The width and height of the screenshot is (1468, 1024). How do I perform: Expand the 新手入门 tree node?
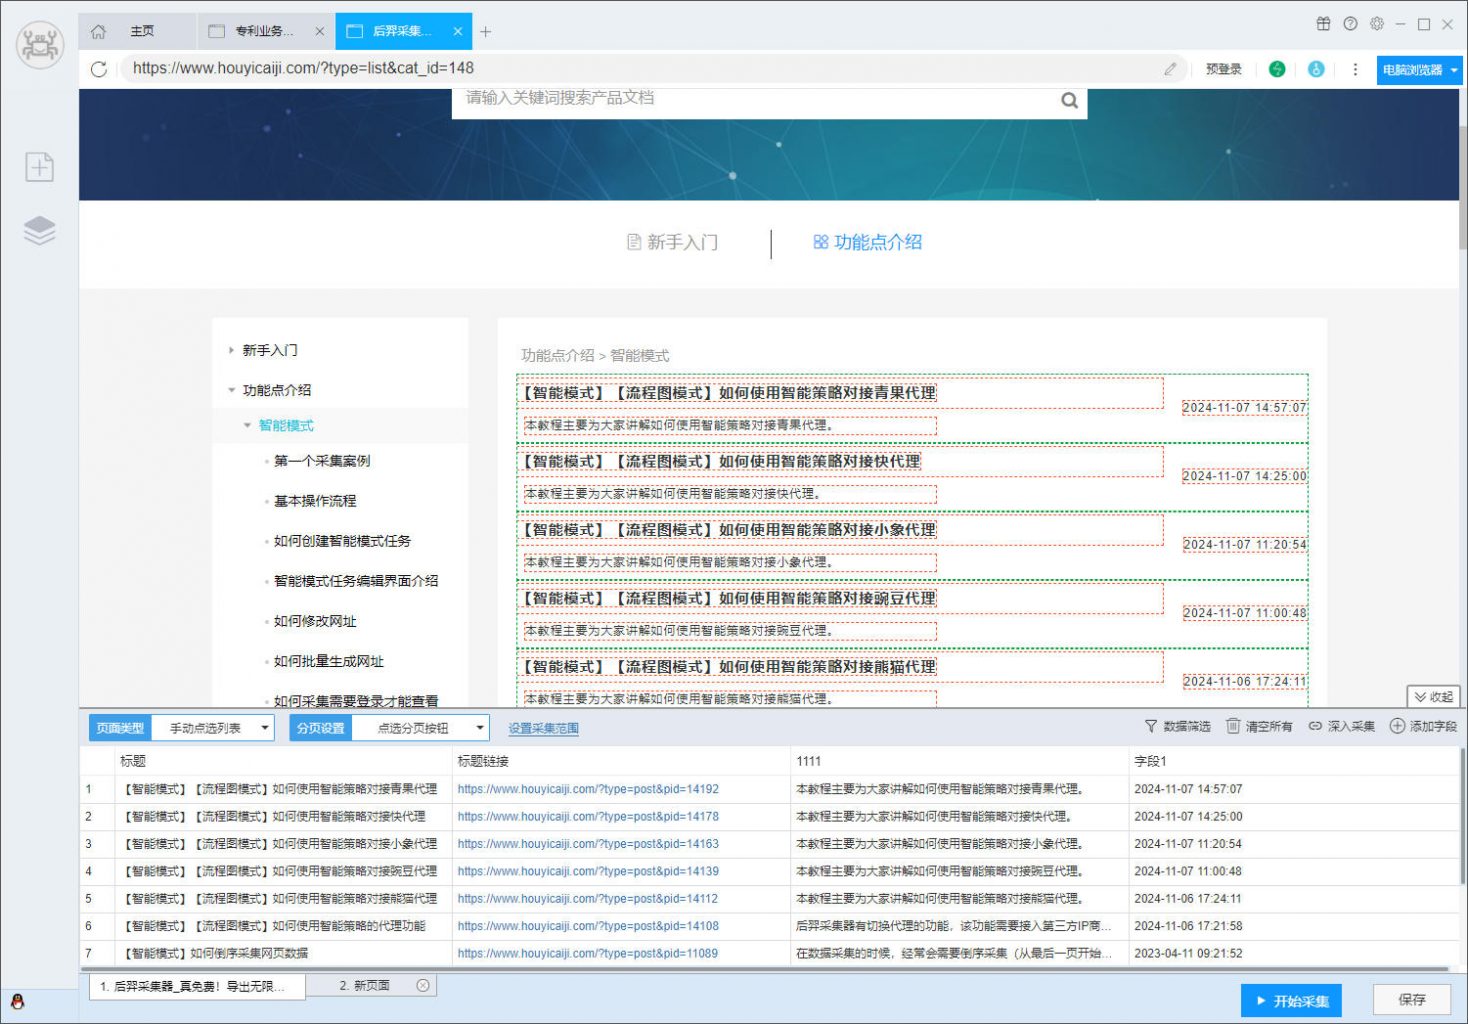pyautogui.click(x=231, y=350)
